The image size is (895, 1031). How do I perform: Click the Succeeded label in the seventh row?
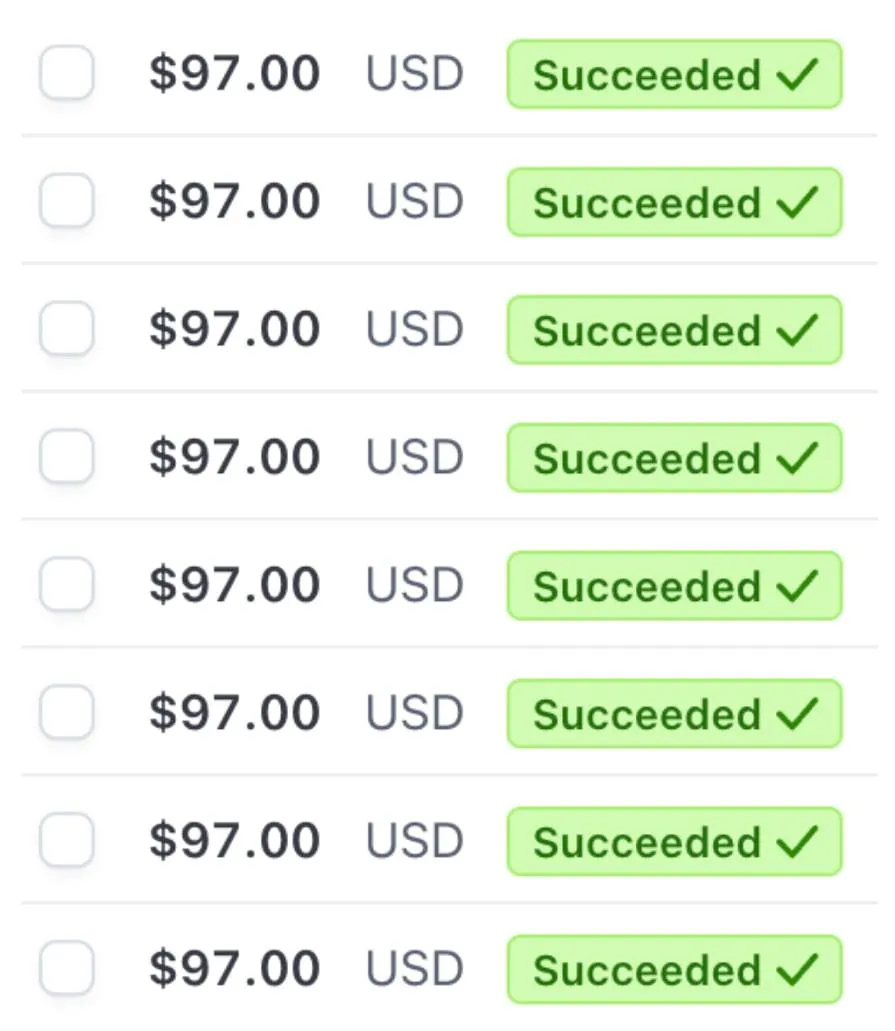point(646,842)
